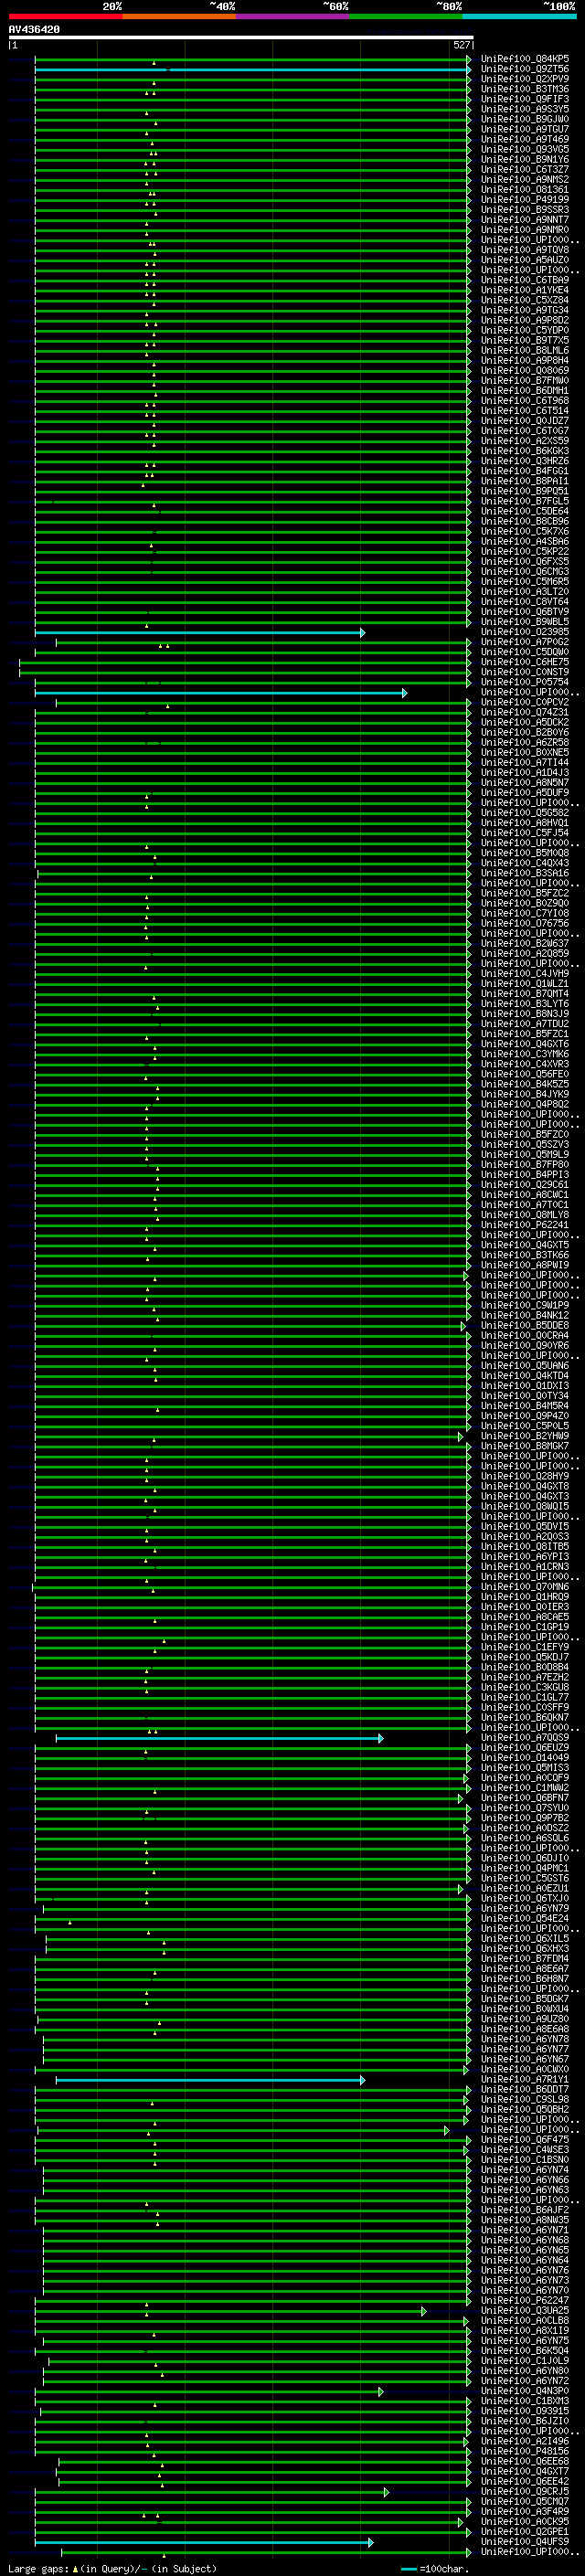This screenshot has height=2576, width=585.
Task: Open hit UniRef100_Q2XPV9
Action: pos(525,79)
